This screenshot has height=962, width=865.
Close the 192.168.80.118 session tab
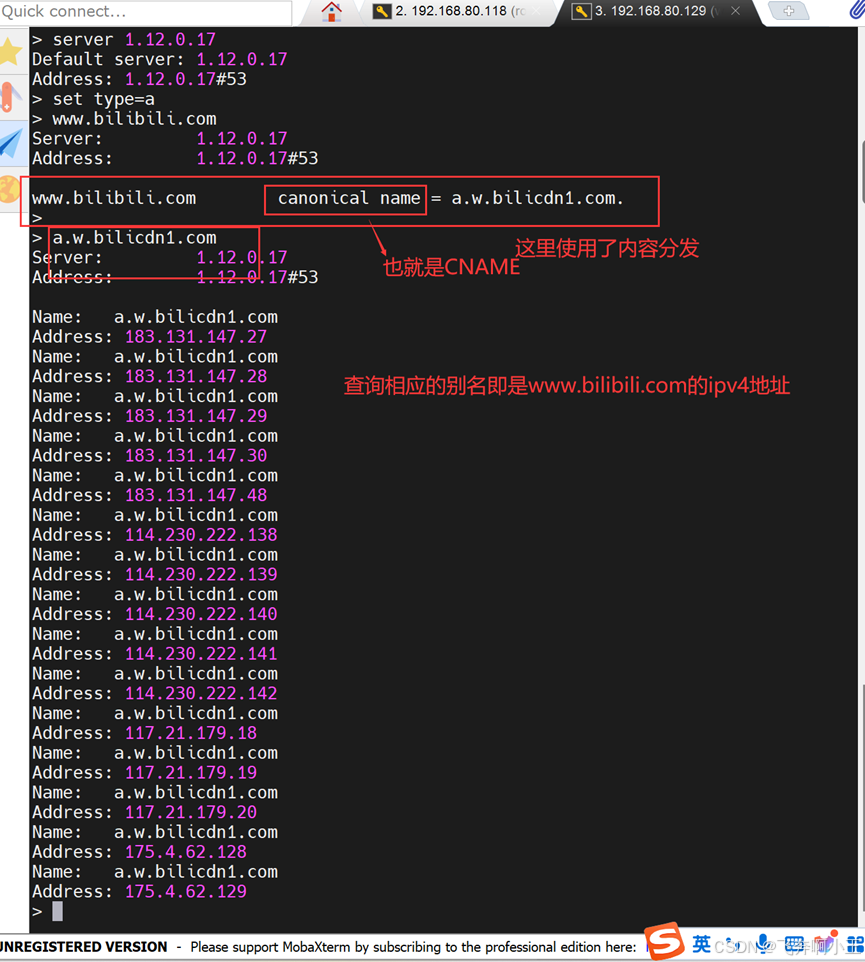tap(536, 11)
